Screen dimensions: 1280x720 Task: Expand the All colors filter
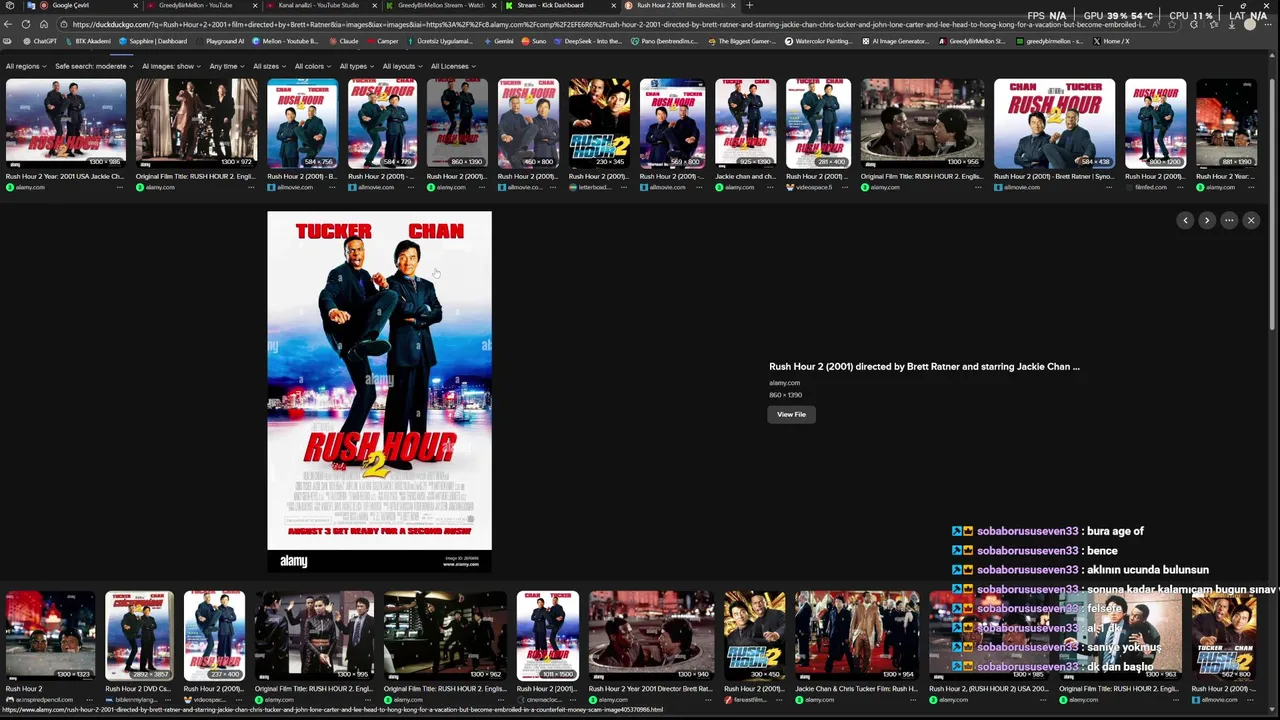click(312, 66)
